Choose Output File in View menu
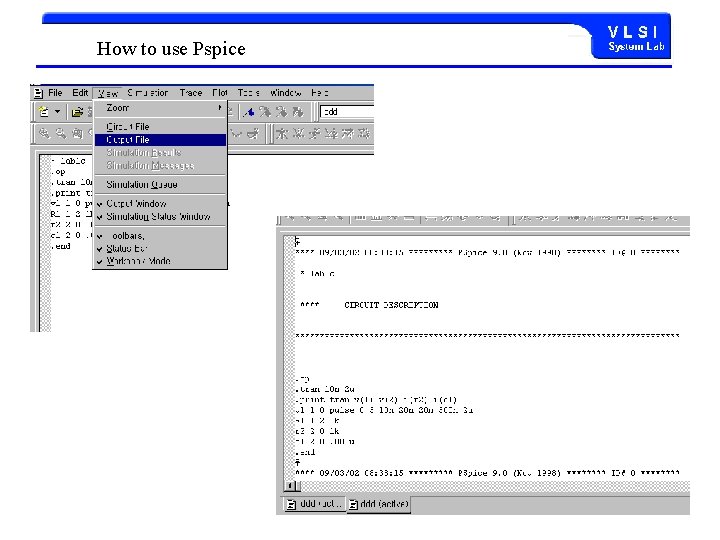 pos(160,139)
